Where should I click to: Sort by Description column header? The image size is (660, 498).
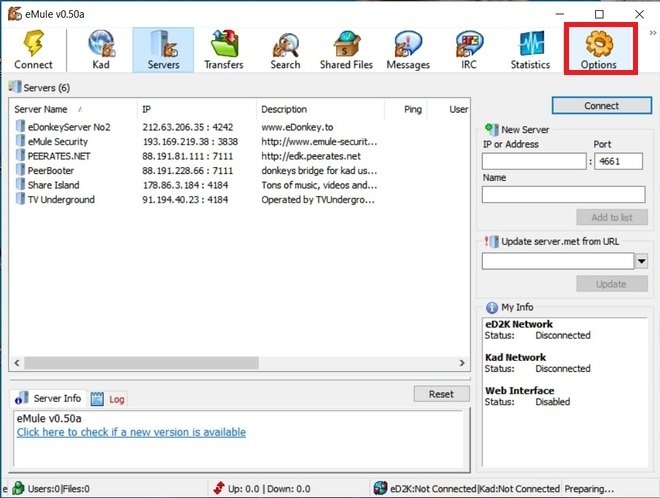tap(320, 109)
